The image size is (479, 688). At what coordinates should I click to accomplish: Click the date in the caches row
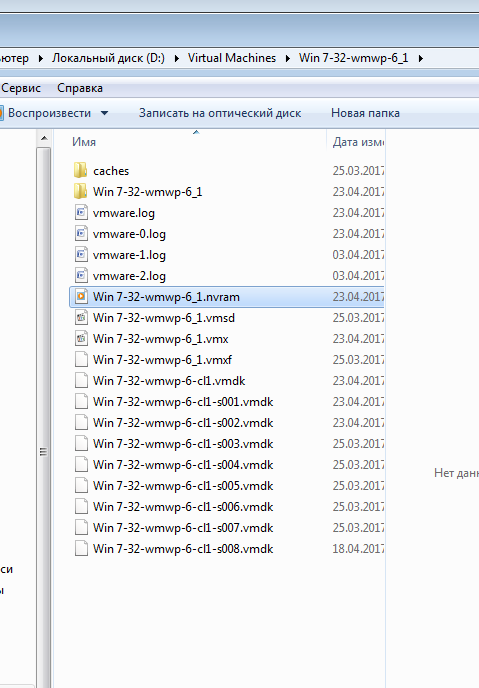358,171
